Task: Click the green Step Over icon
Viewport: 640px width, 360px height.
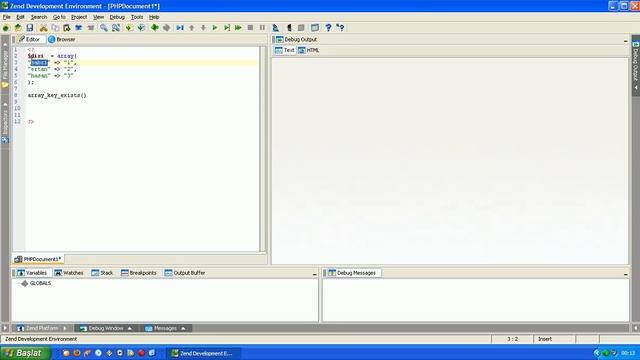Action: pyautogui.click(x=227, y=28)
